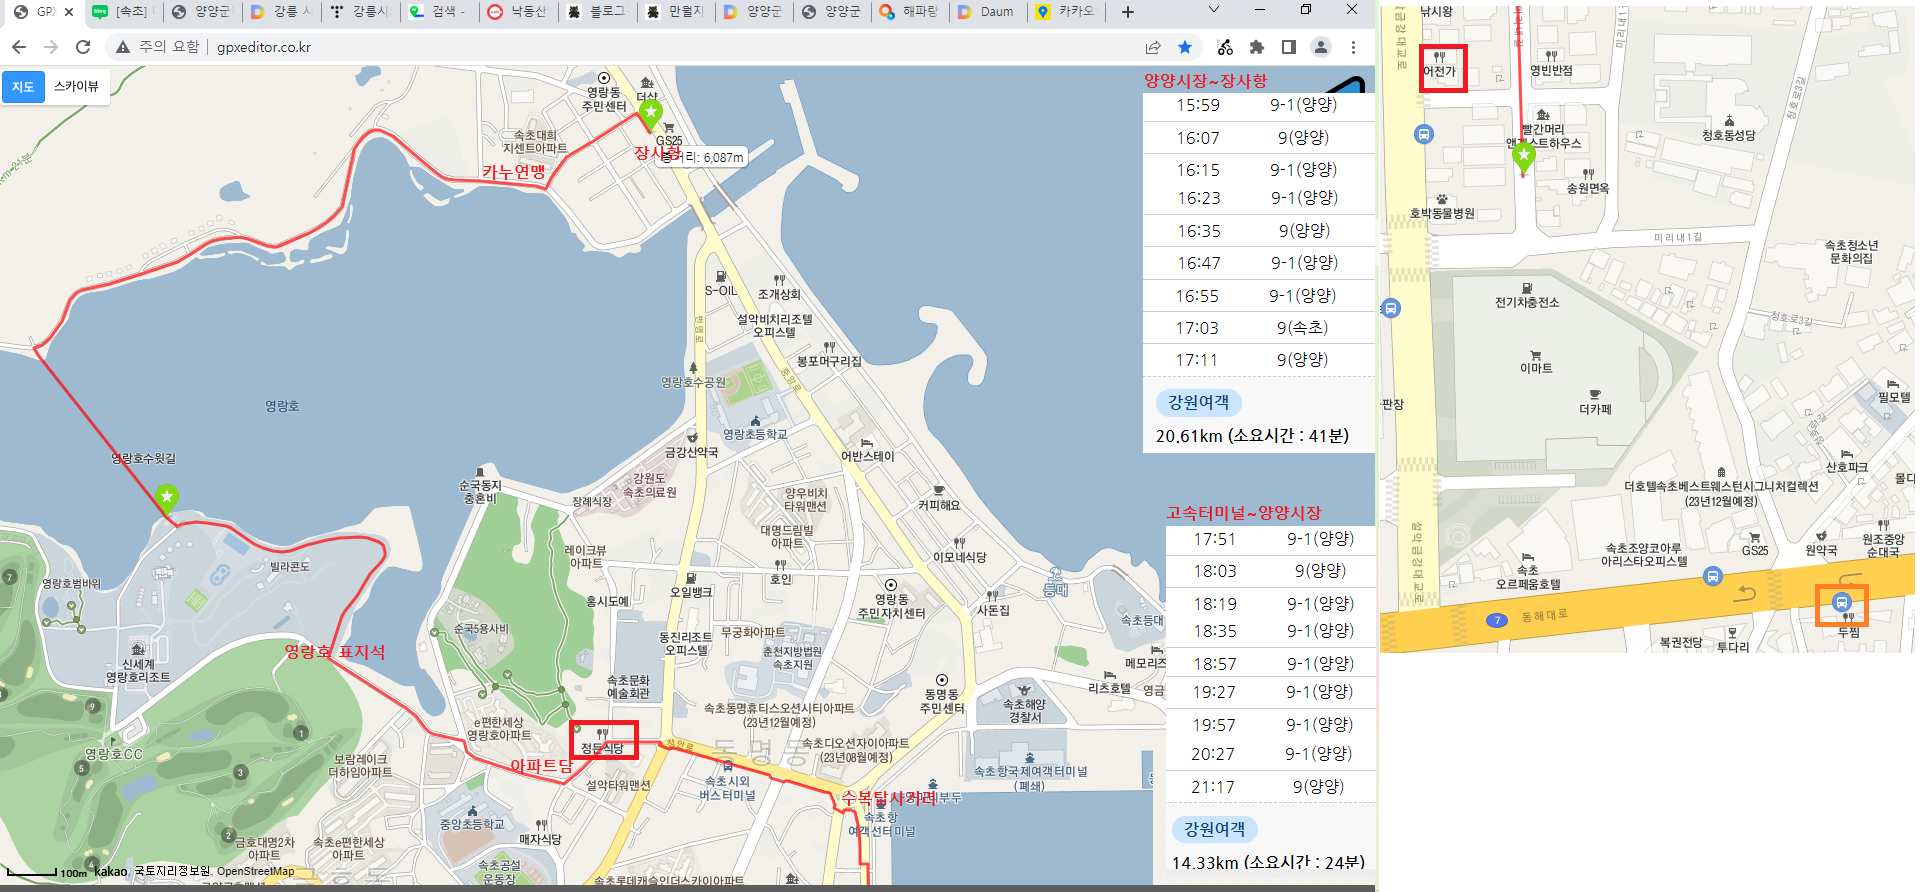Switch to the Daum tab

(988, 12)
